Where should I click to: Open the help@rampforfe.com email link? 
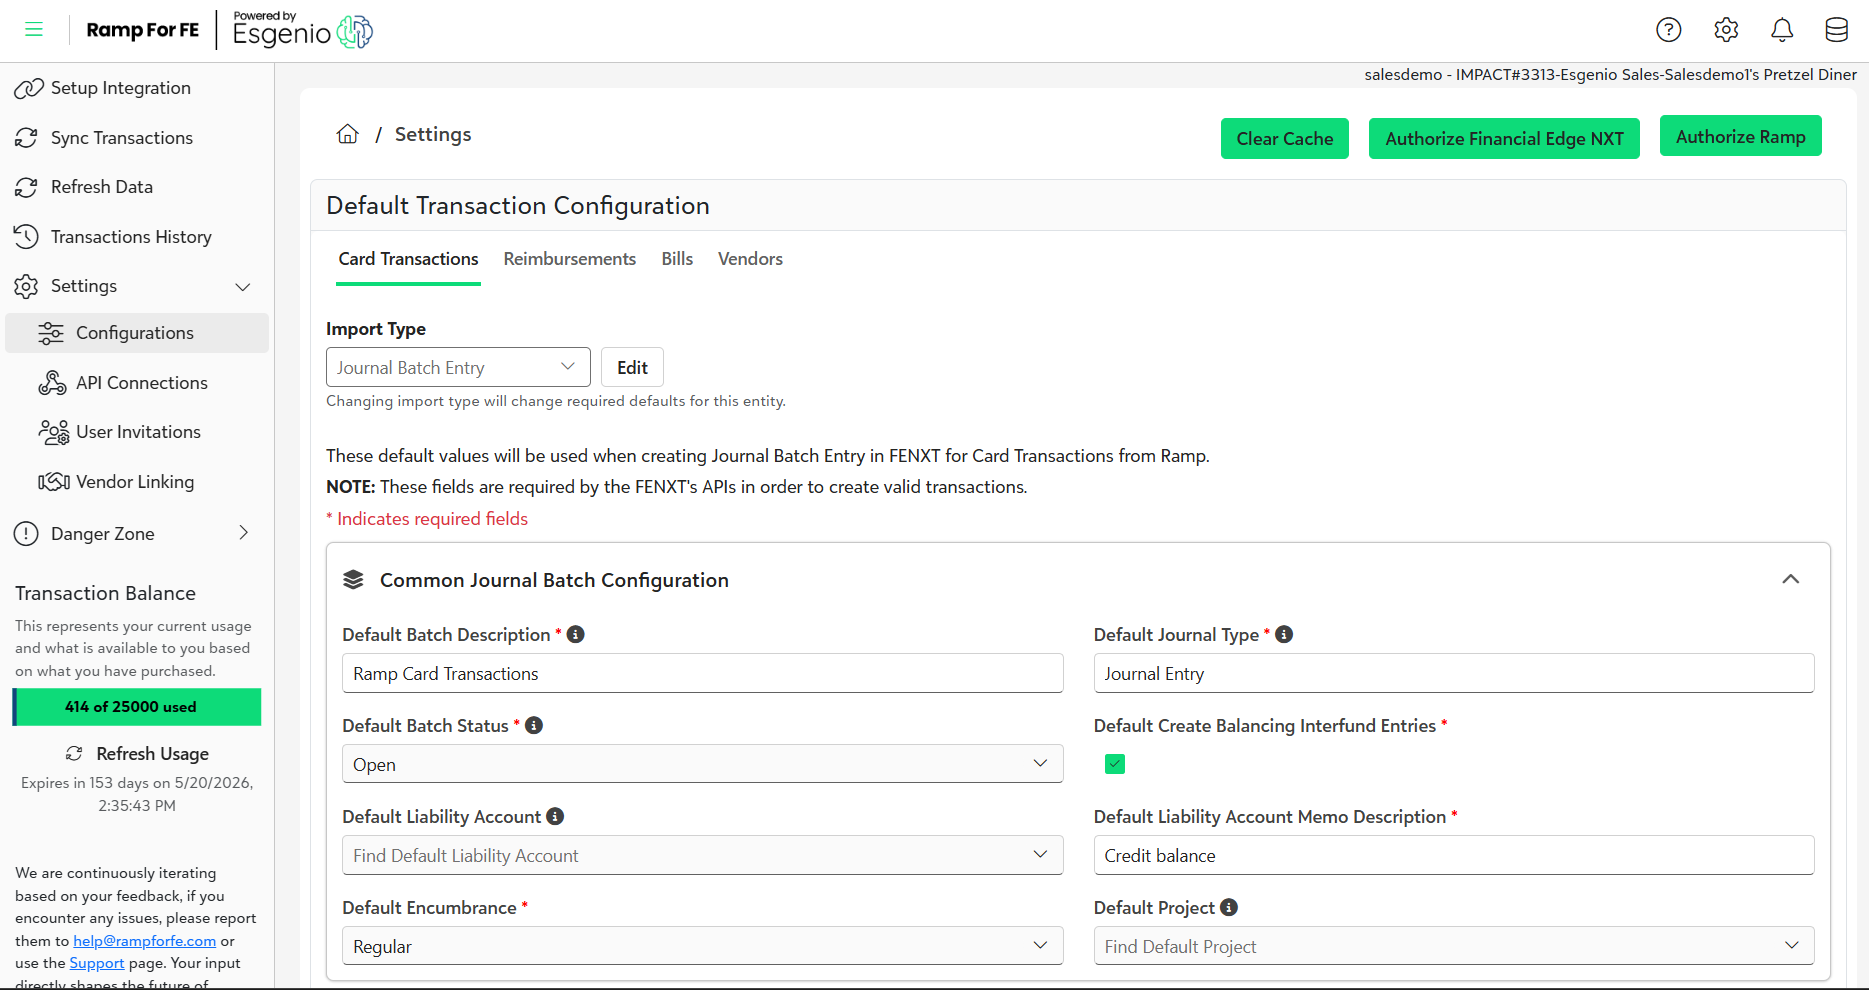pos(145,941)
